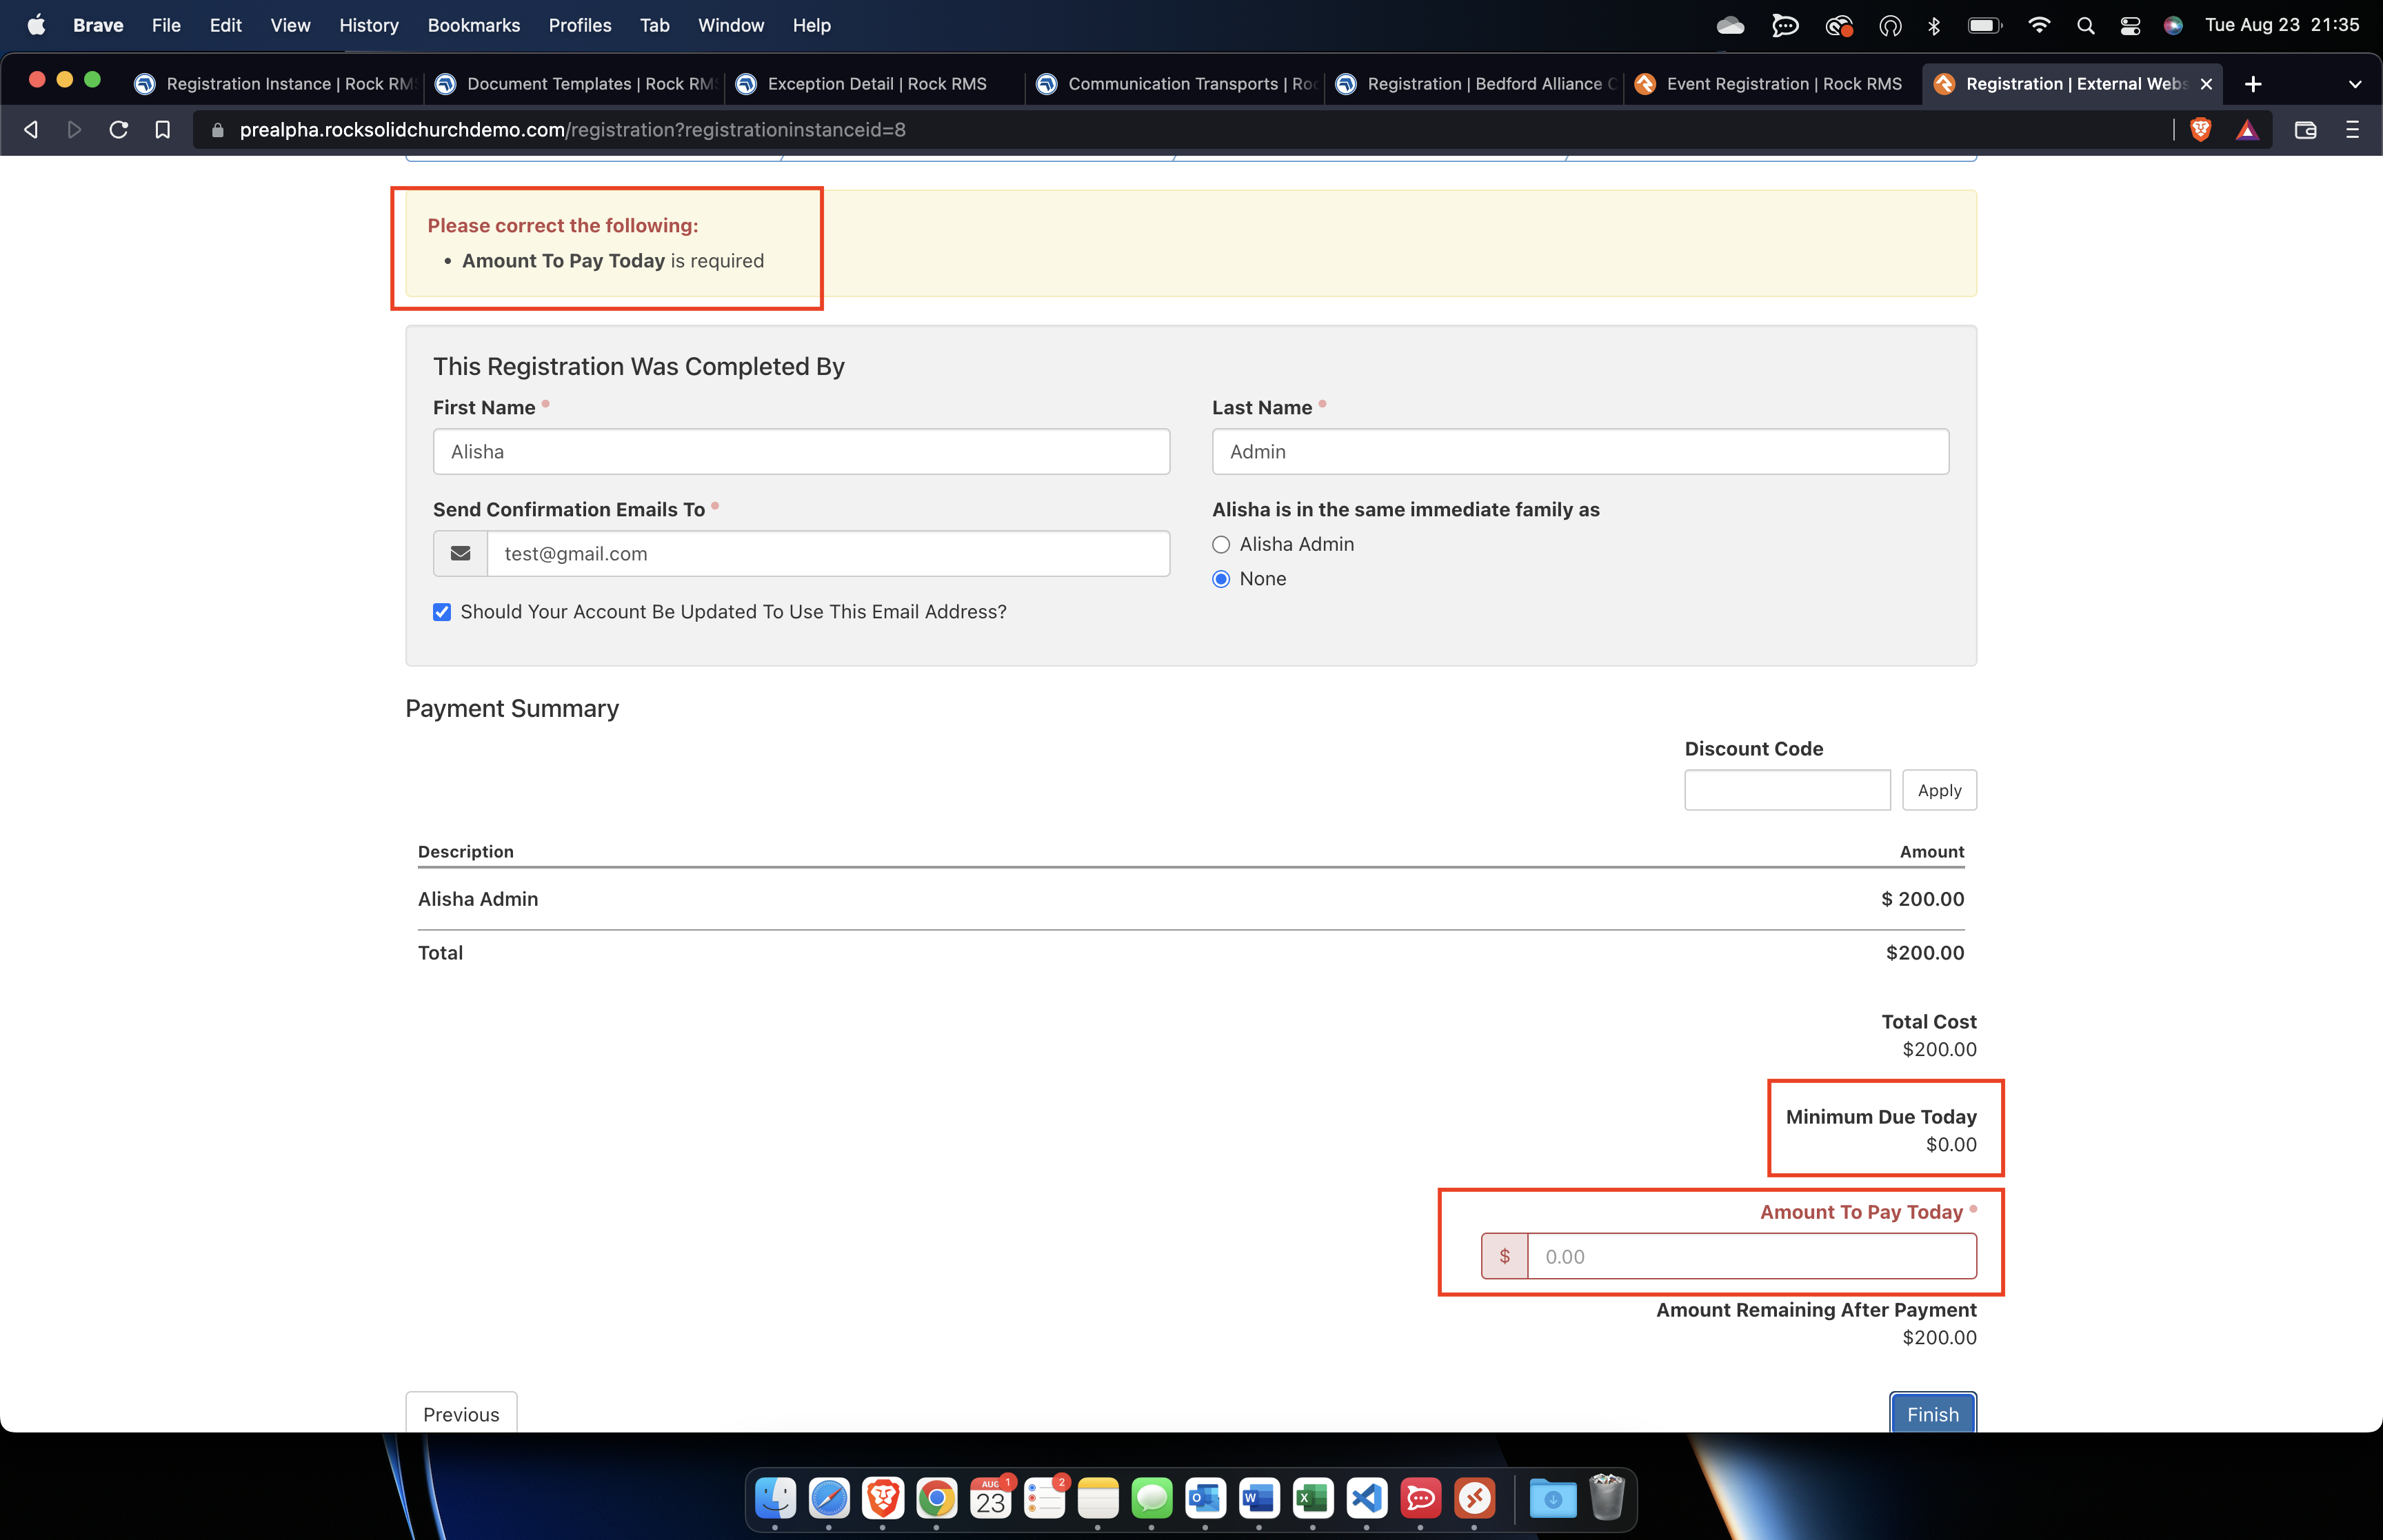2383x1540 pixels.
Task: Open Finder from the dock
Action: 775,1498
